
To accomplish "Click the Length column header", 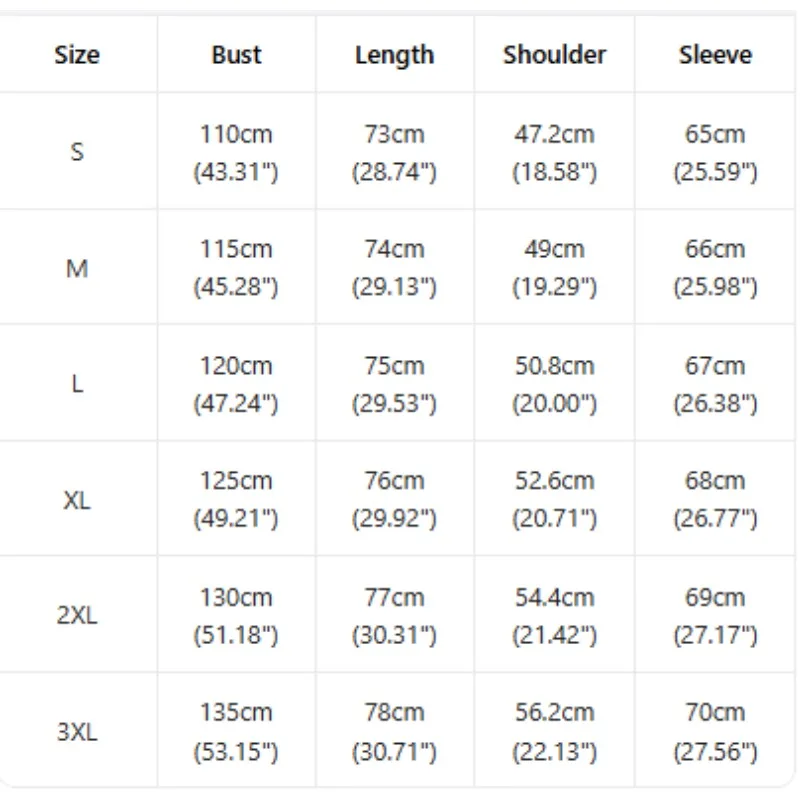I will pyautogui.click(x=394, y=55).
